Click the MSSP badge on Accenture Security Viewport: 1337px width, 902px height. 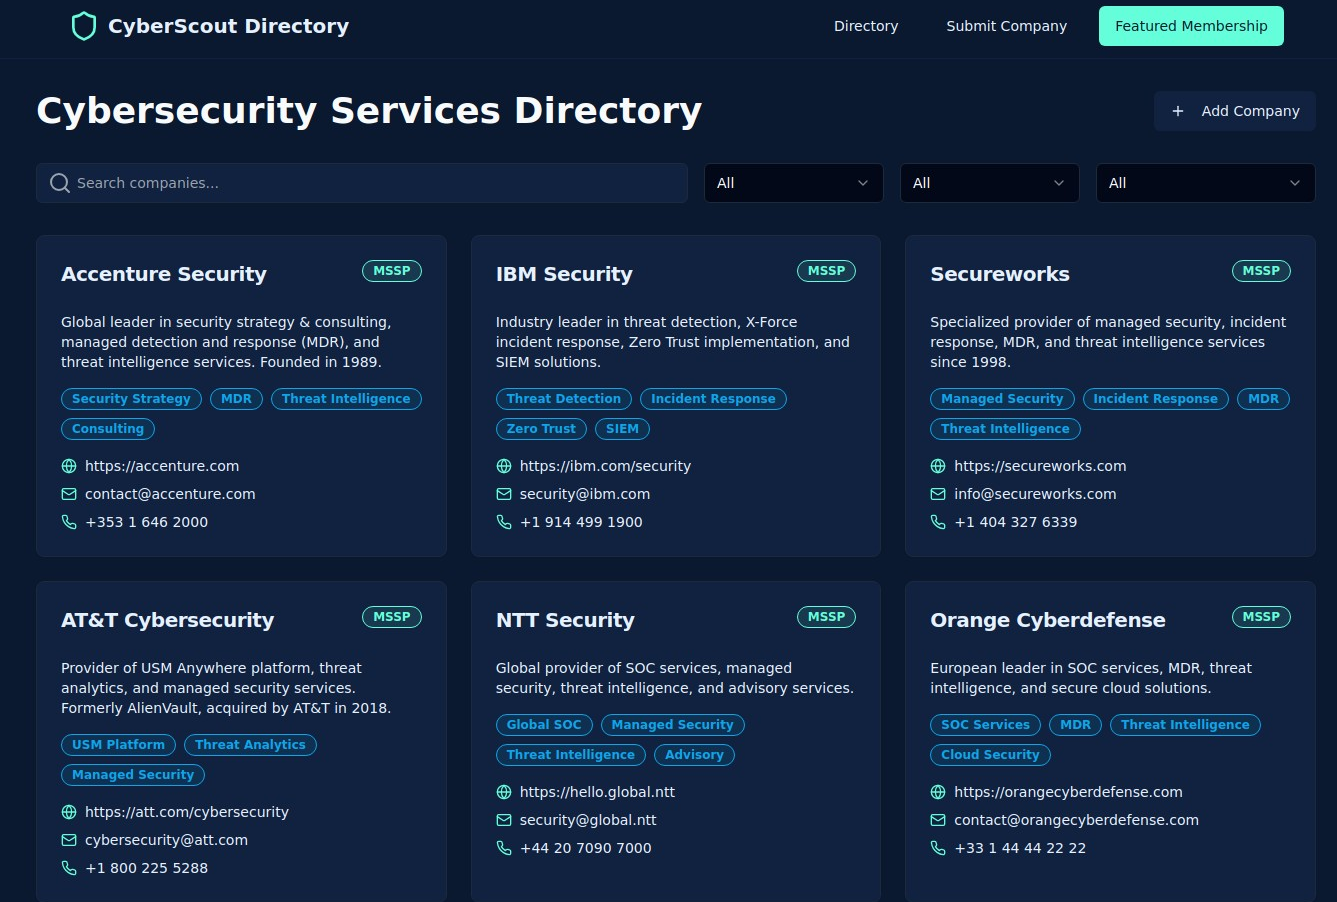(392, 271)
